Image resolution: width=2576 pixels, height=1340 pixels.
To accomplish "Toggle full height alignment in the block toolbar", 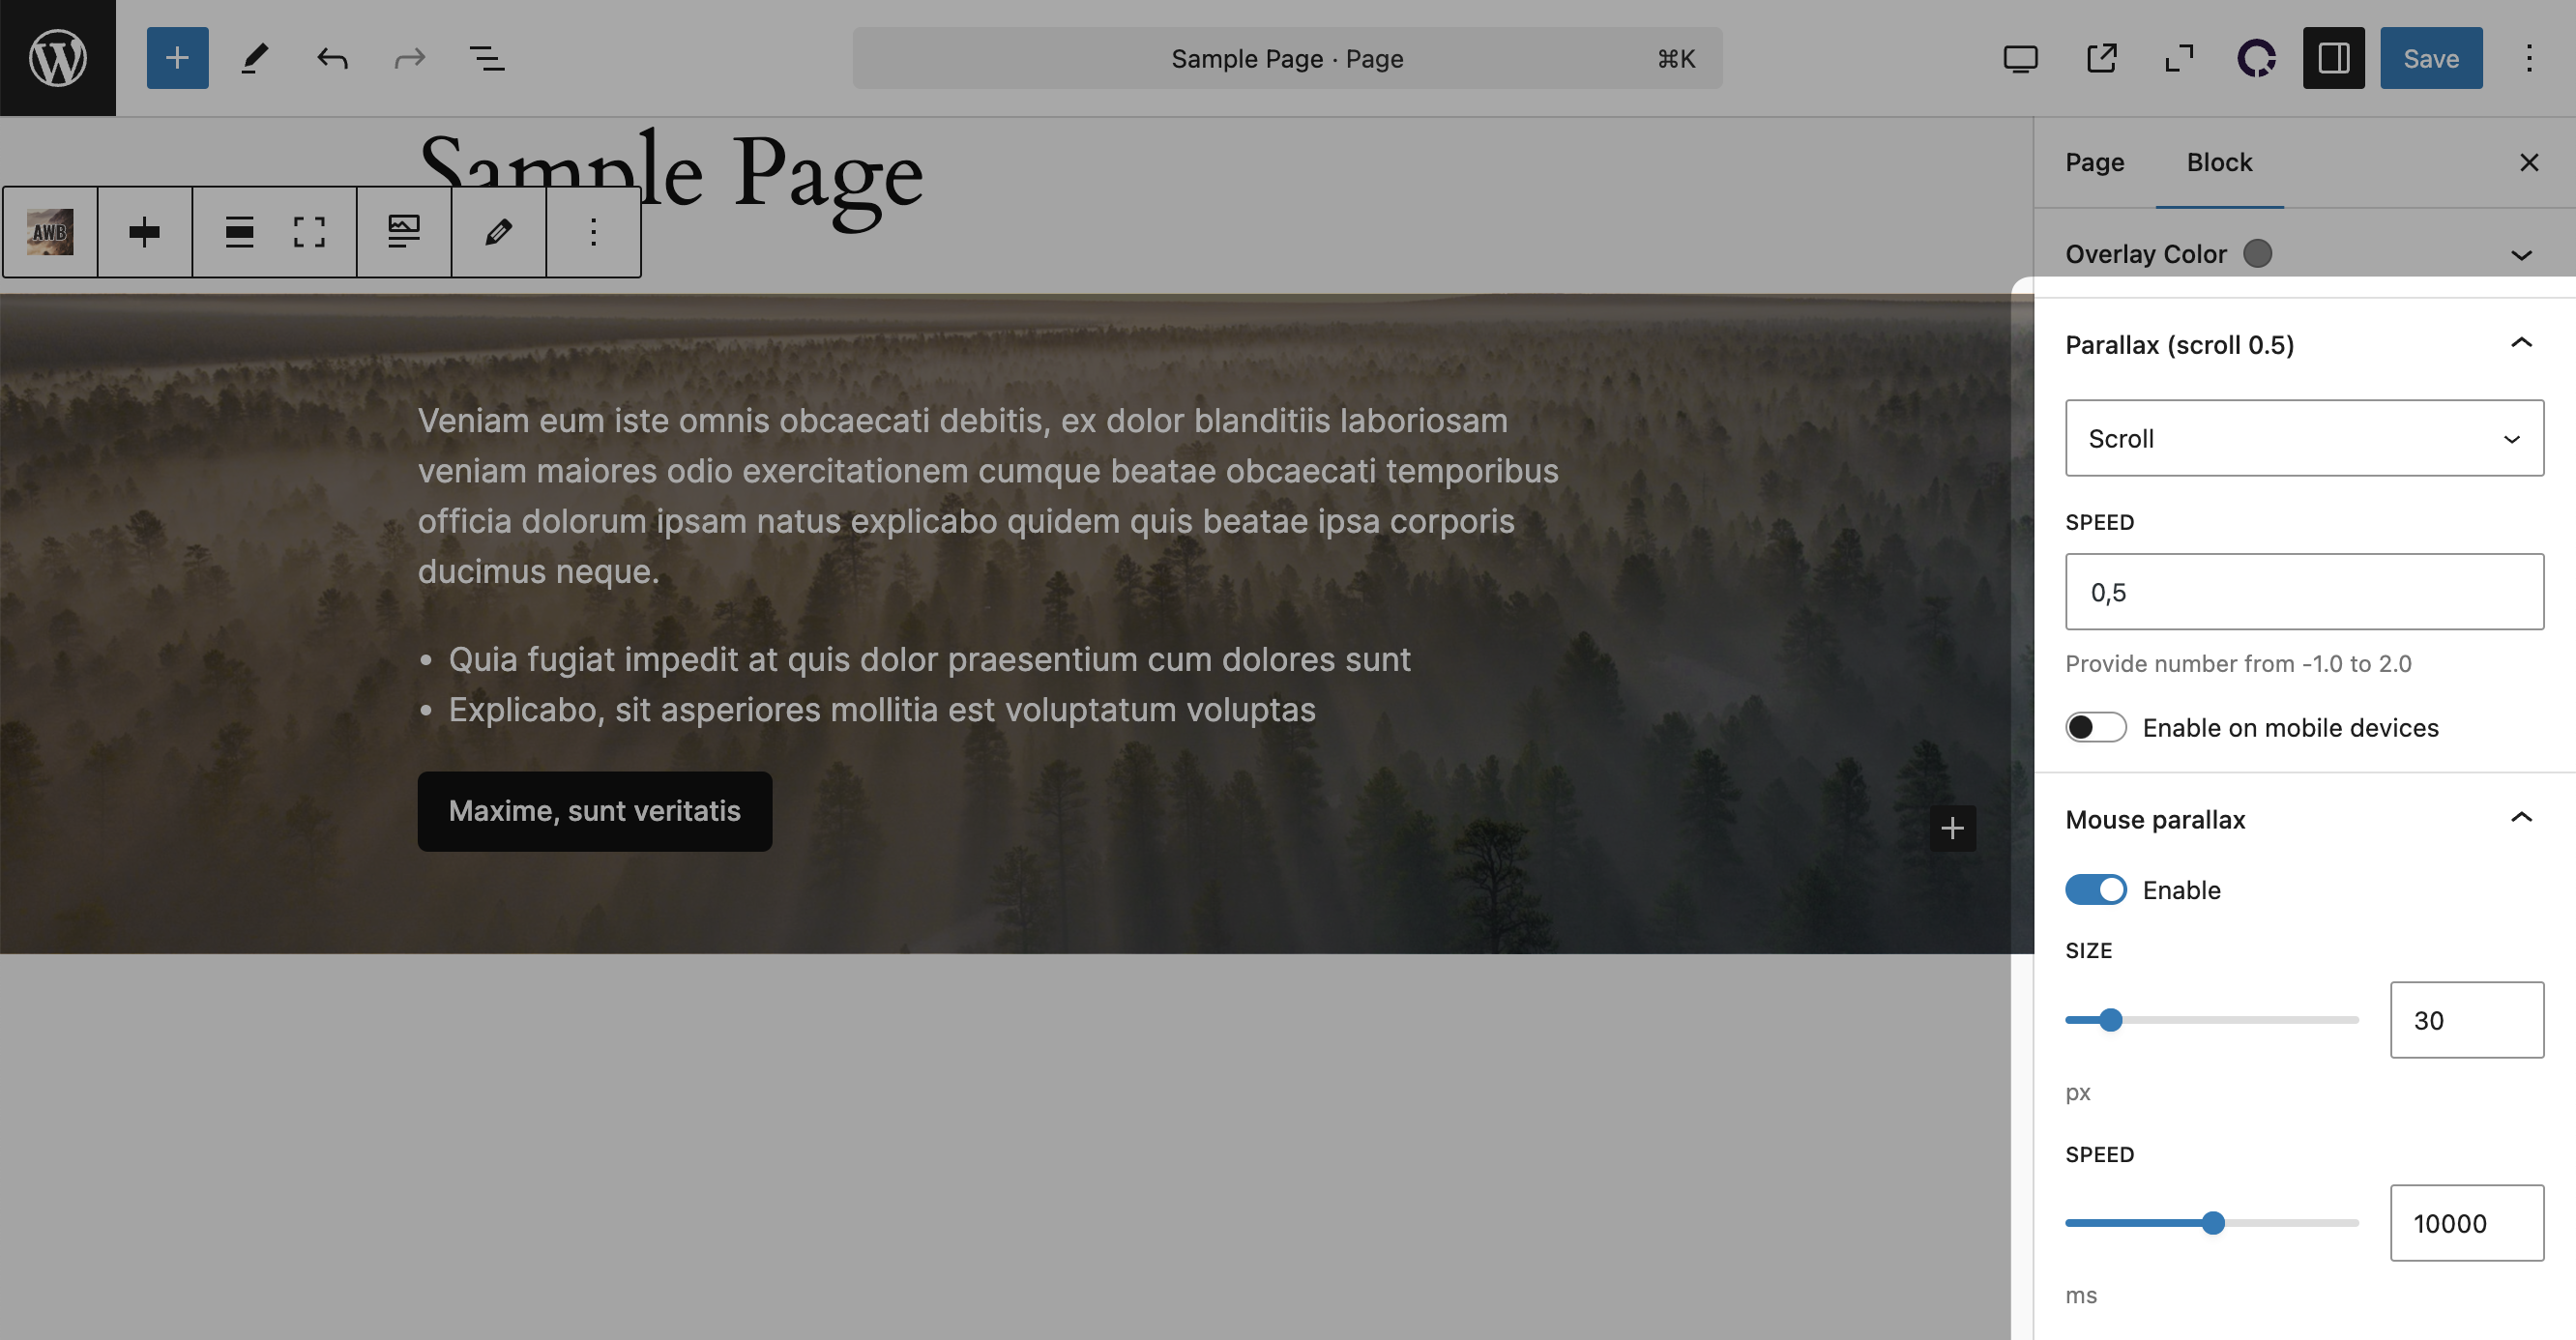I will (x=309, y=231).
